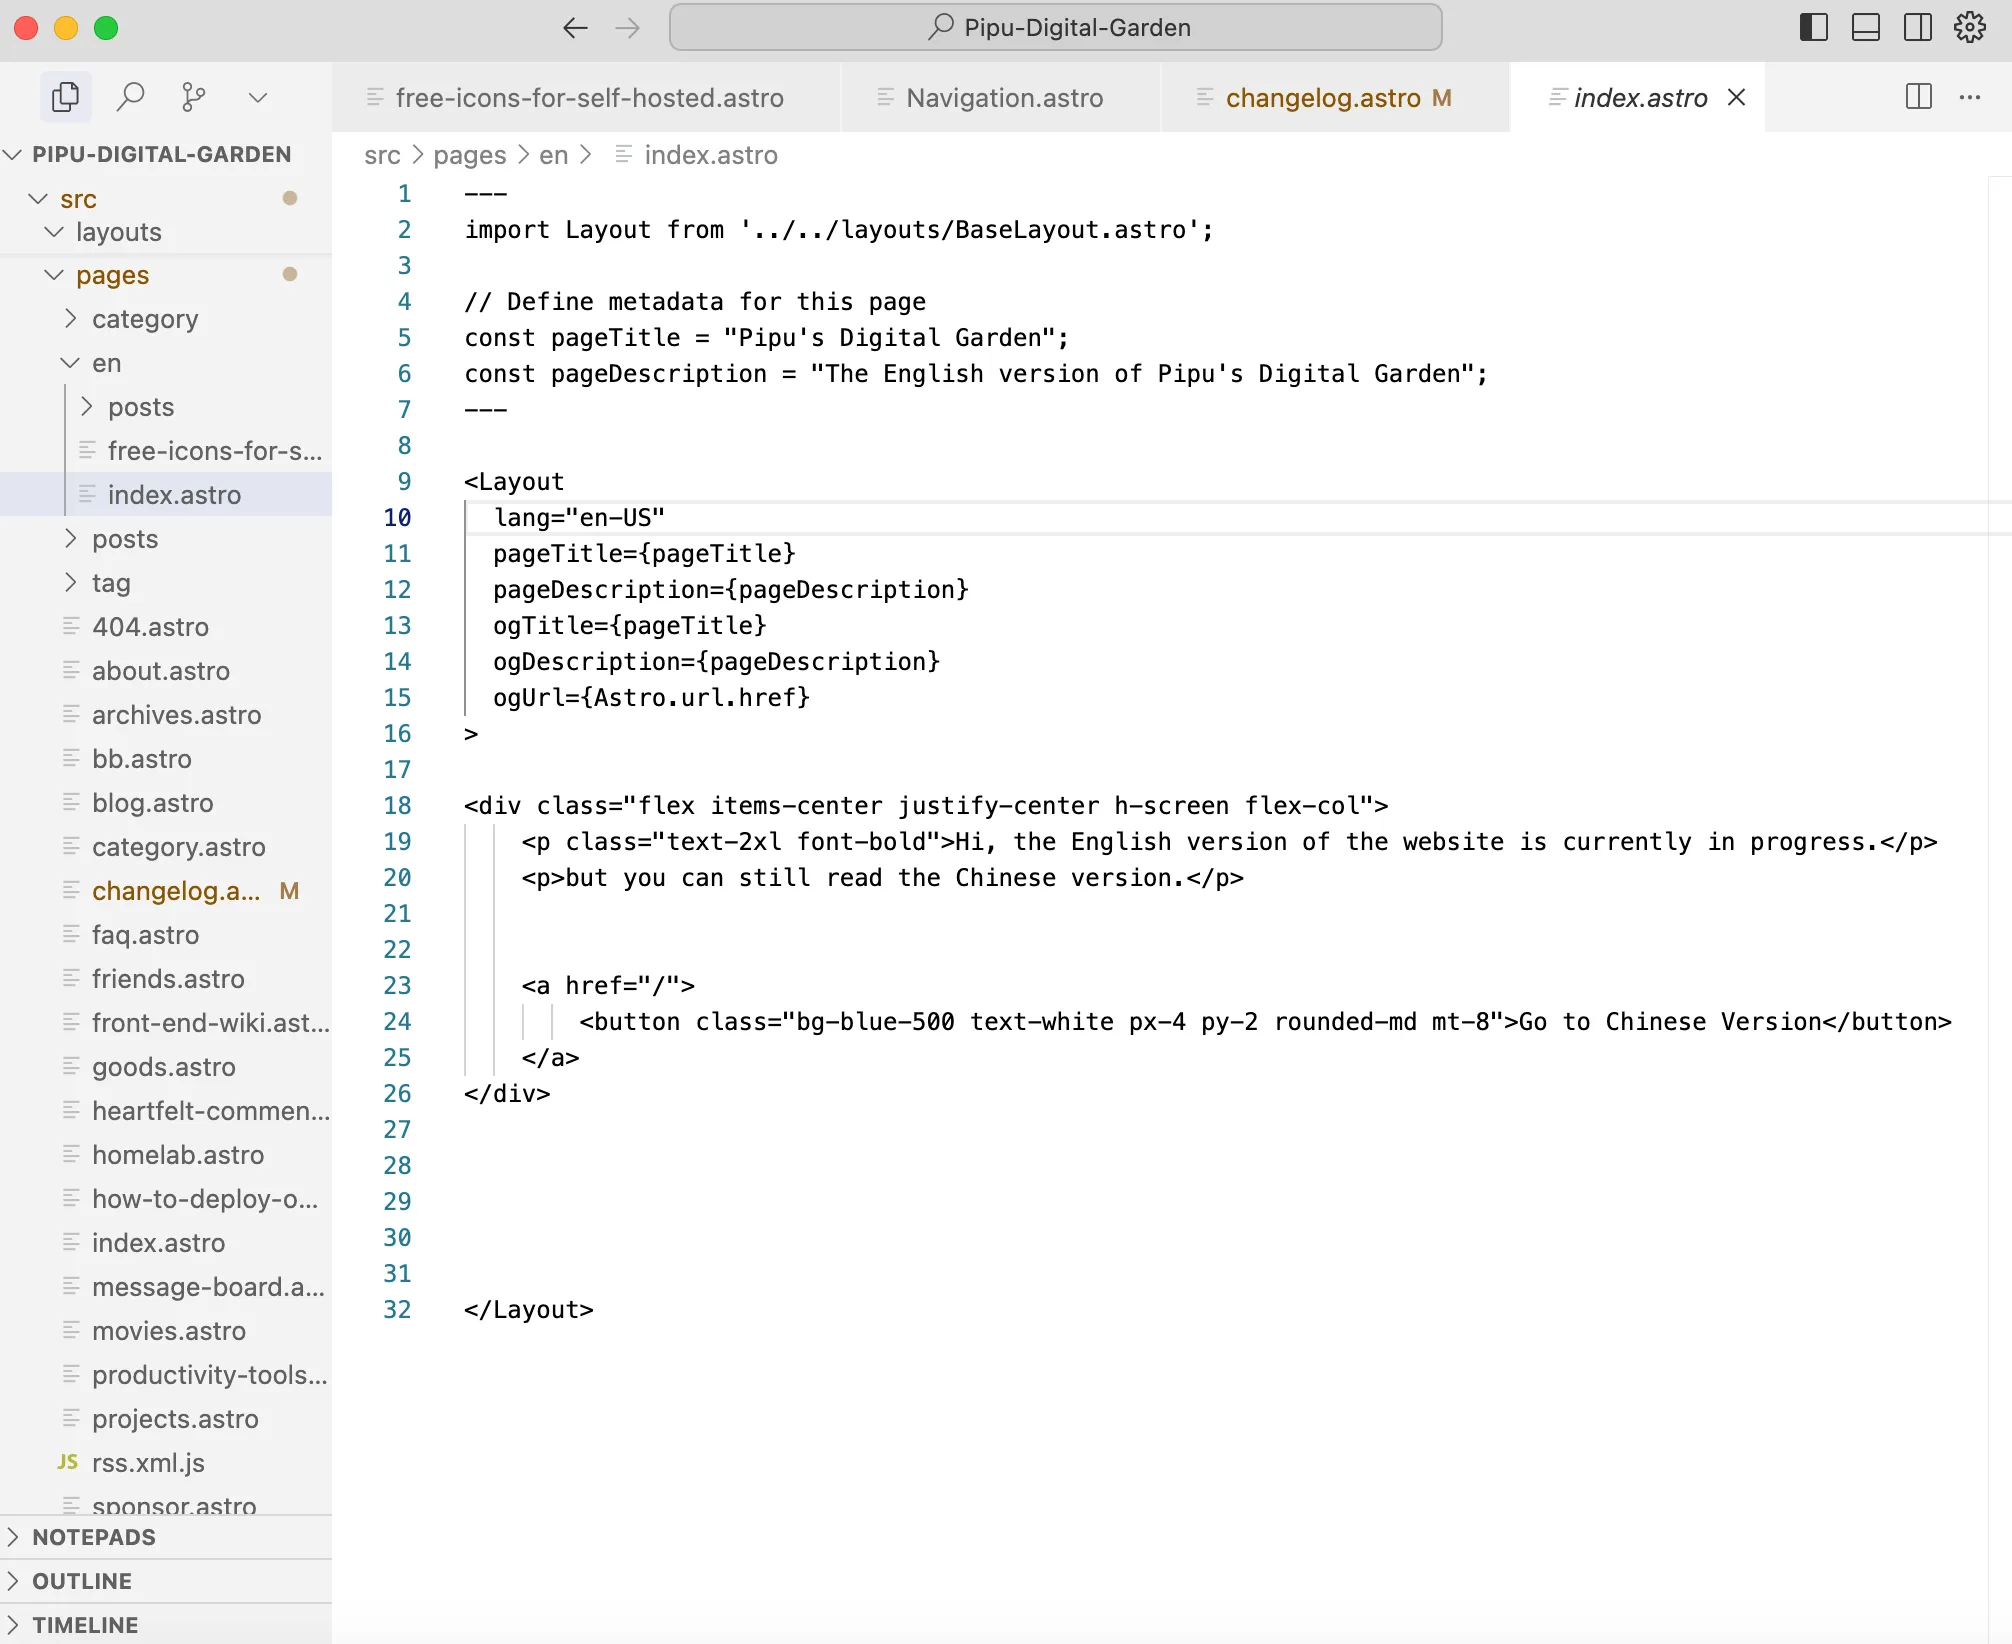Screen dimensions: 2012x1644
Task: Collapse the pages folder
Action: tap(166, 275)
